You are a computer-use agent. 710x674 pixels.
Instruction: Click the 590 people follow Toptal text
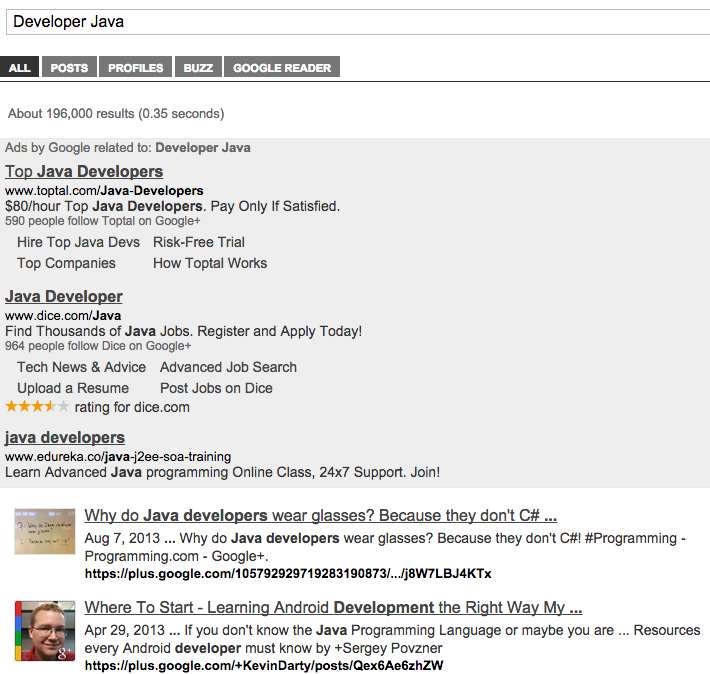coord(102,221)
